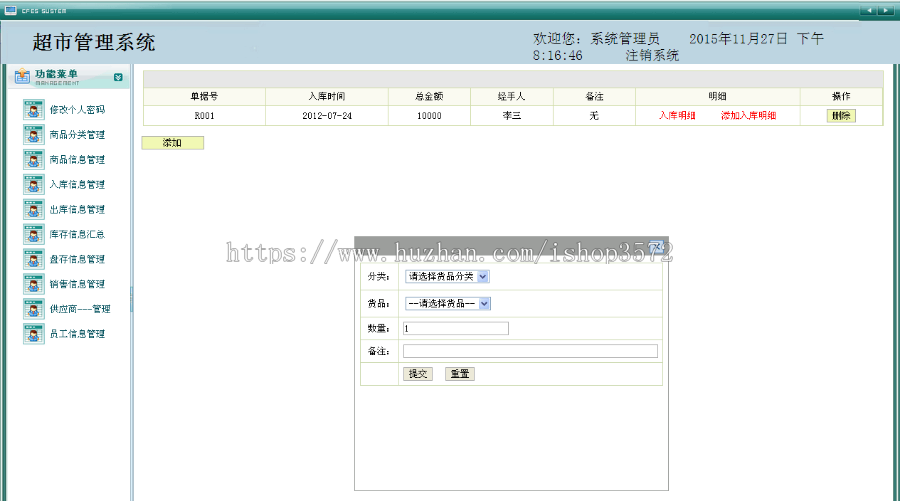Open 修改个人密码 menu item
Image resolution: width=900 pixels, height=501 pixels.
point(77,110)
